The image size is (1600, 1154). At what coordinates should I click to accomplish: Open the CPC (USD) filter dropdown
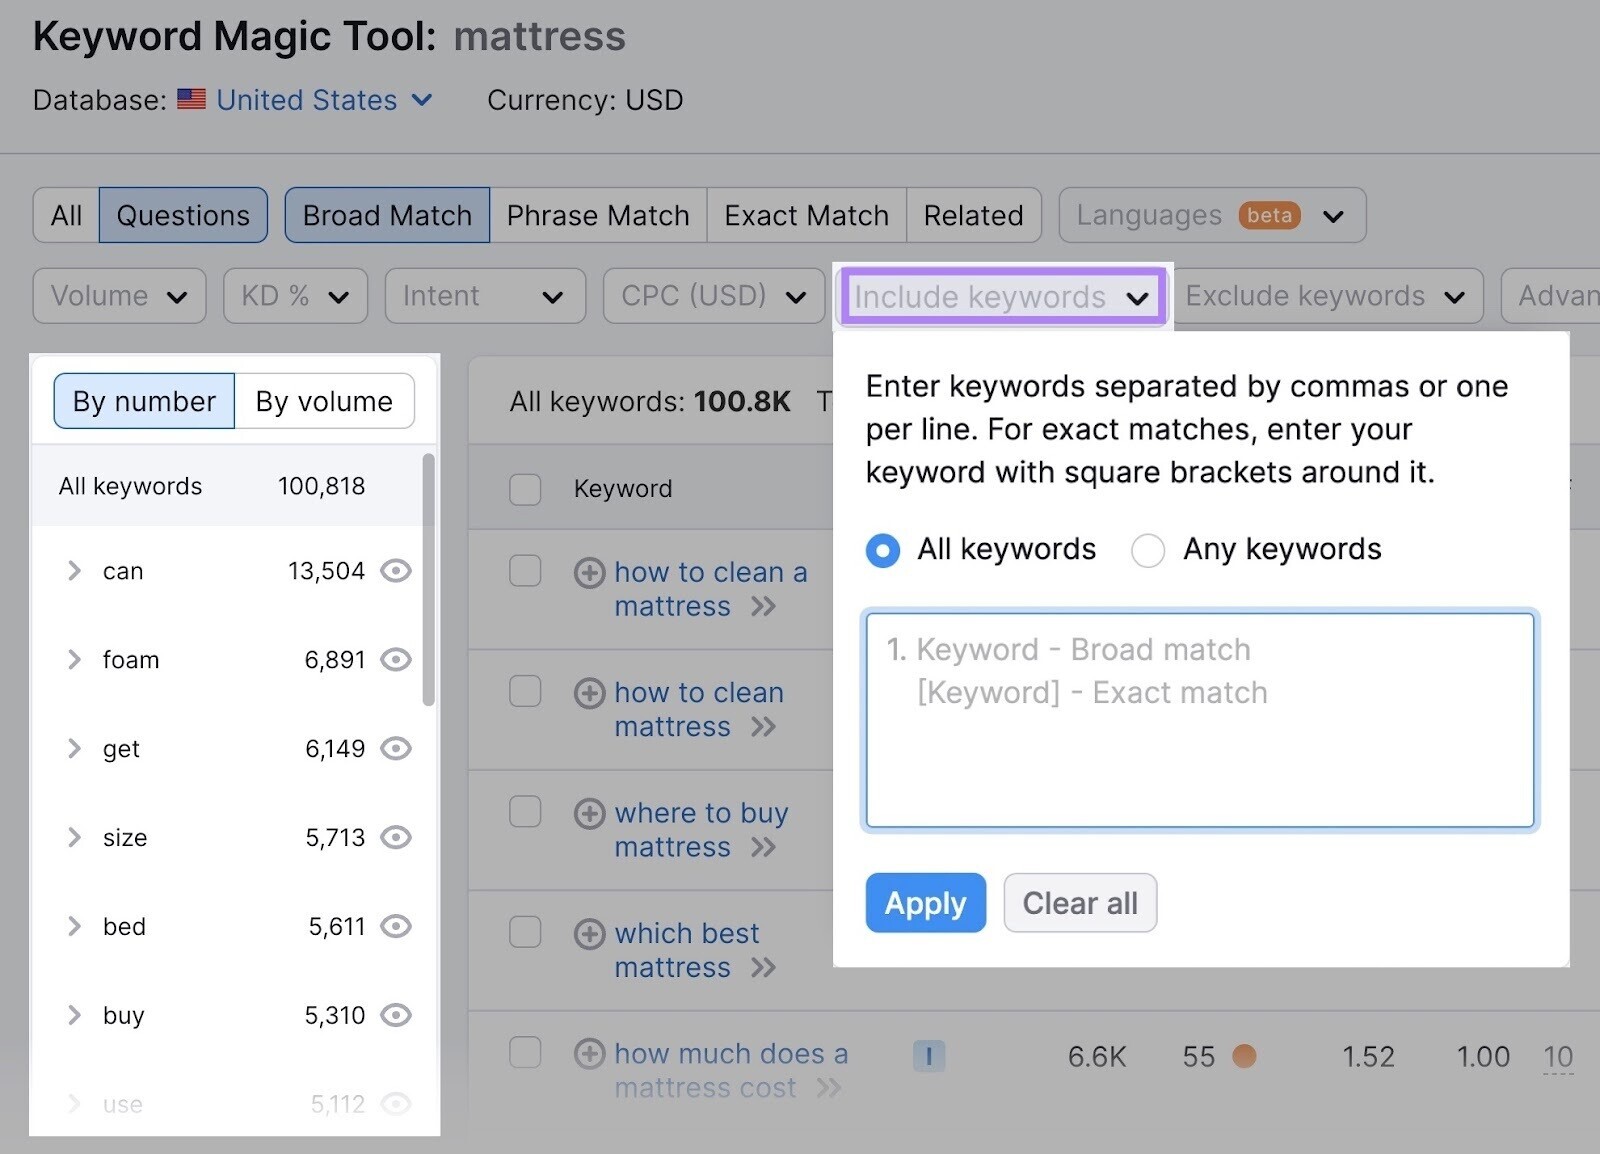click(714, 296)
